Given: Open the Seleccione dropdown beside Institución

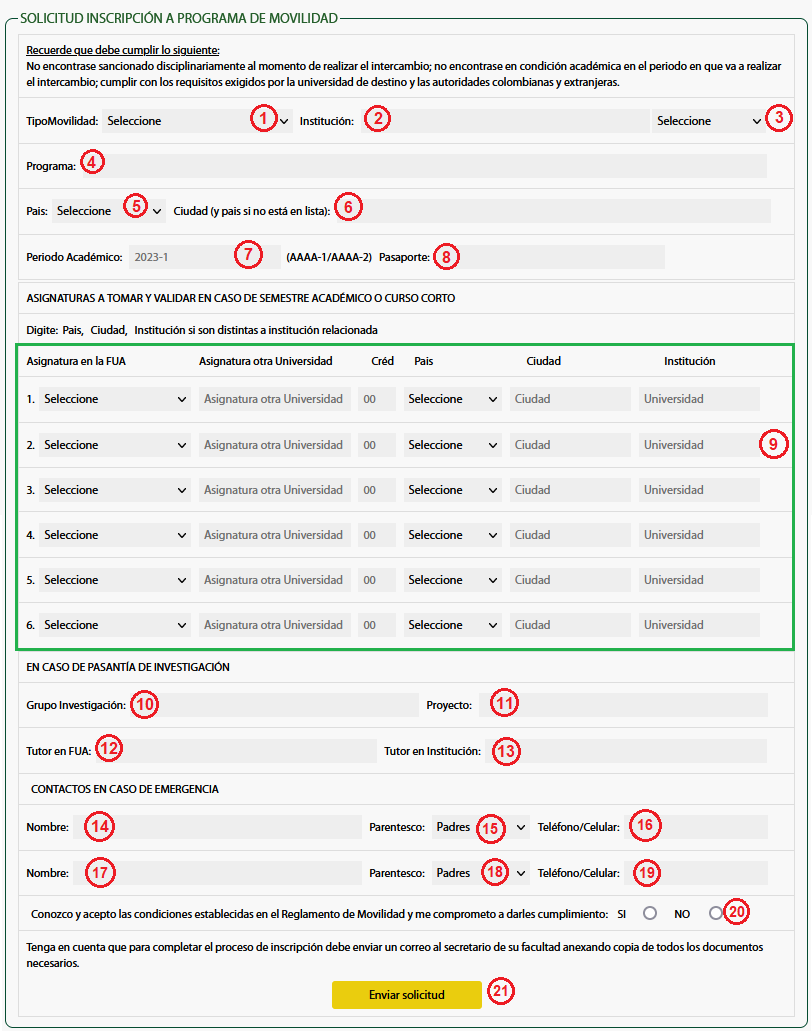Looking at the screenshot, I should 709,121.
